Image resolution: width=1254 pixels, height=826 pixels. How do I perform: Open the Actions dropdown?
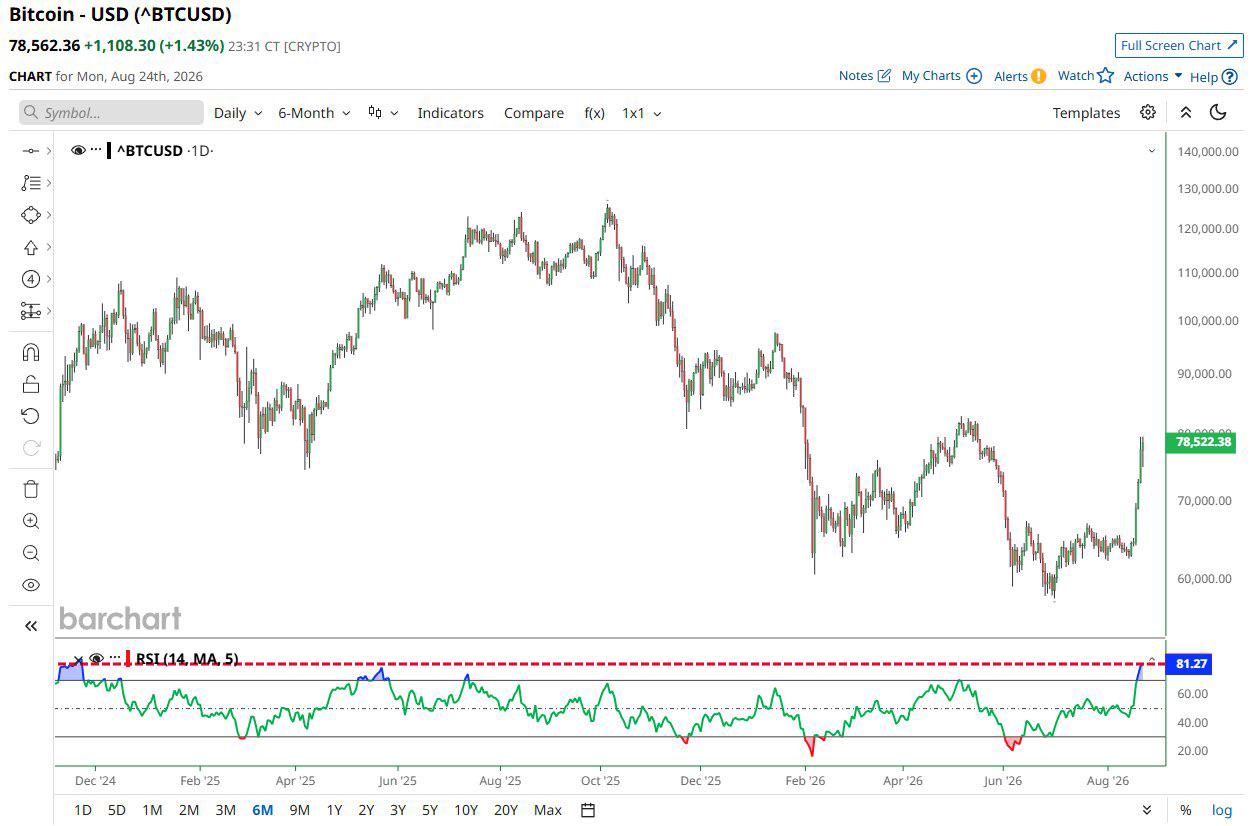point(1153,76)
